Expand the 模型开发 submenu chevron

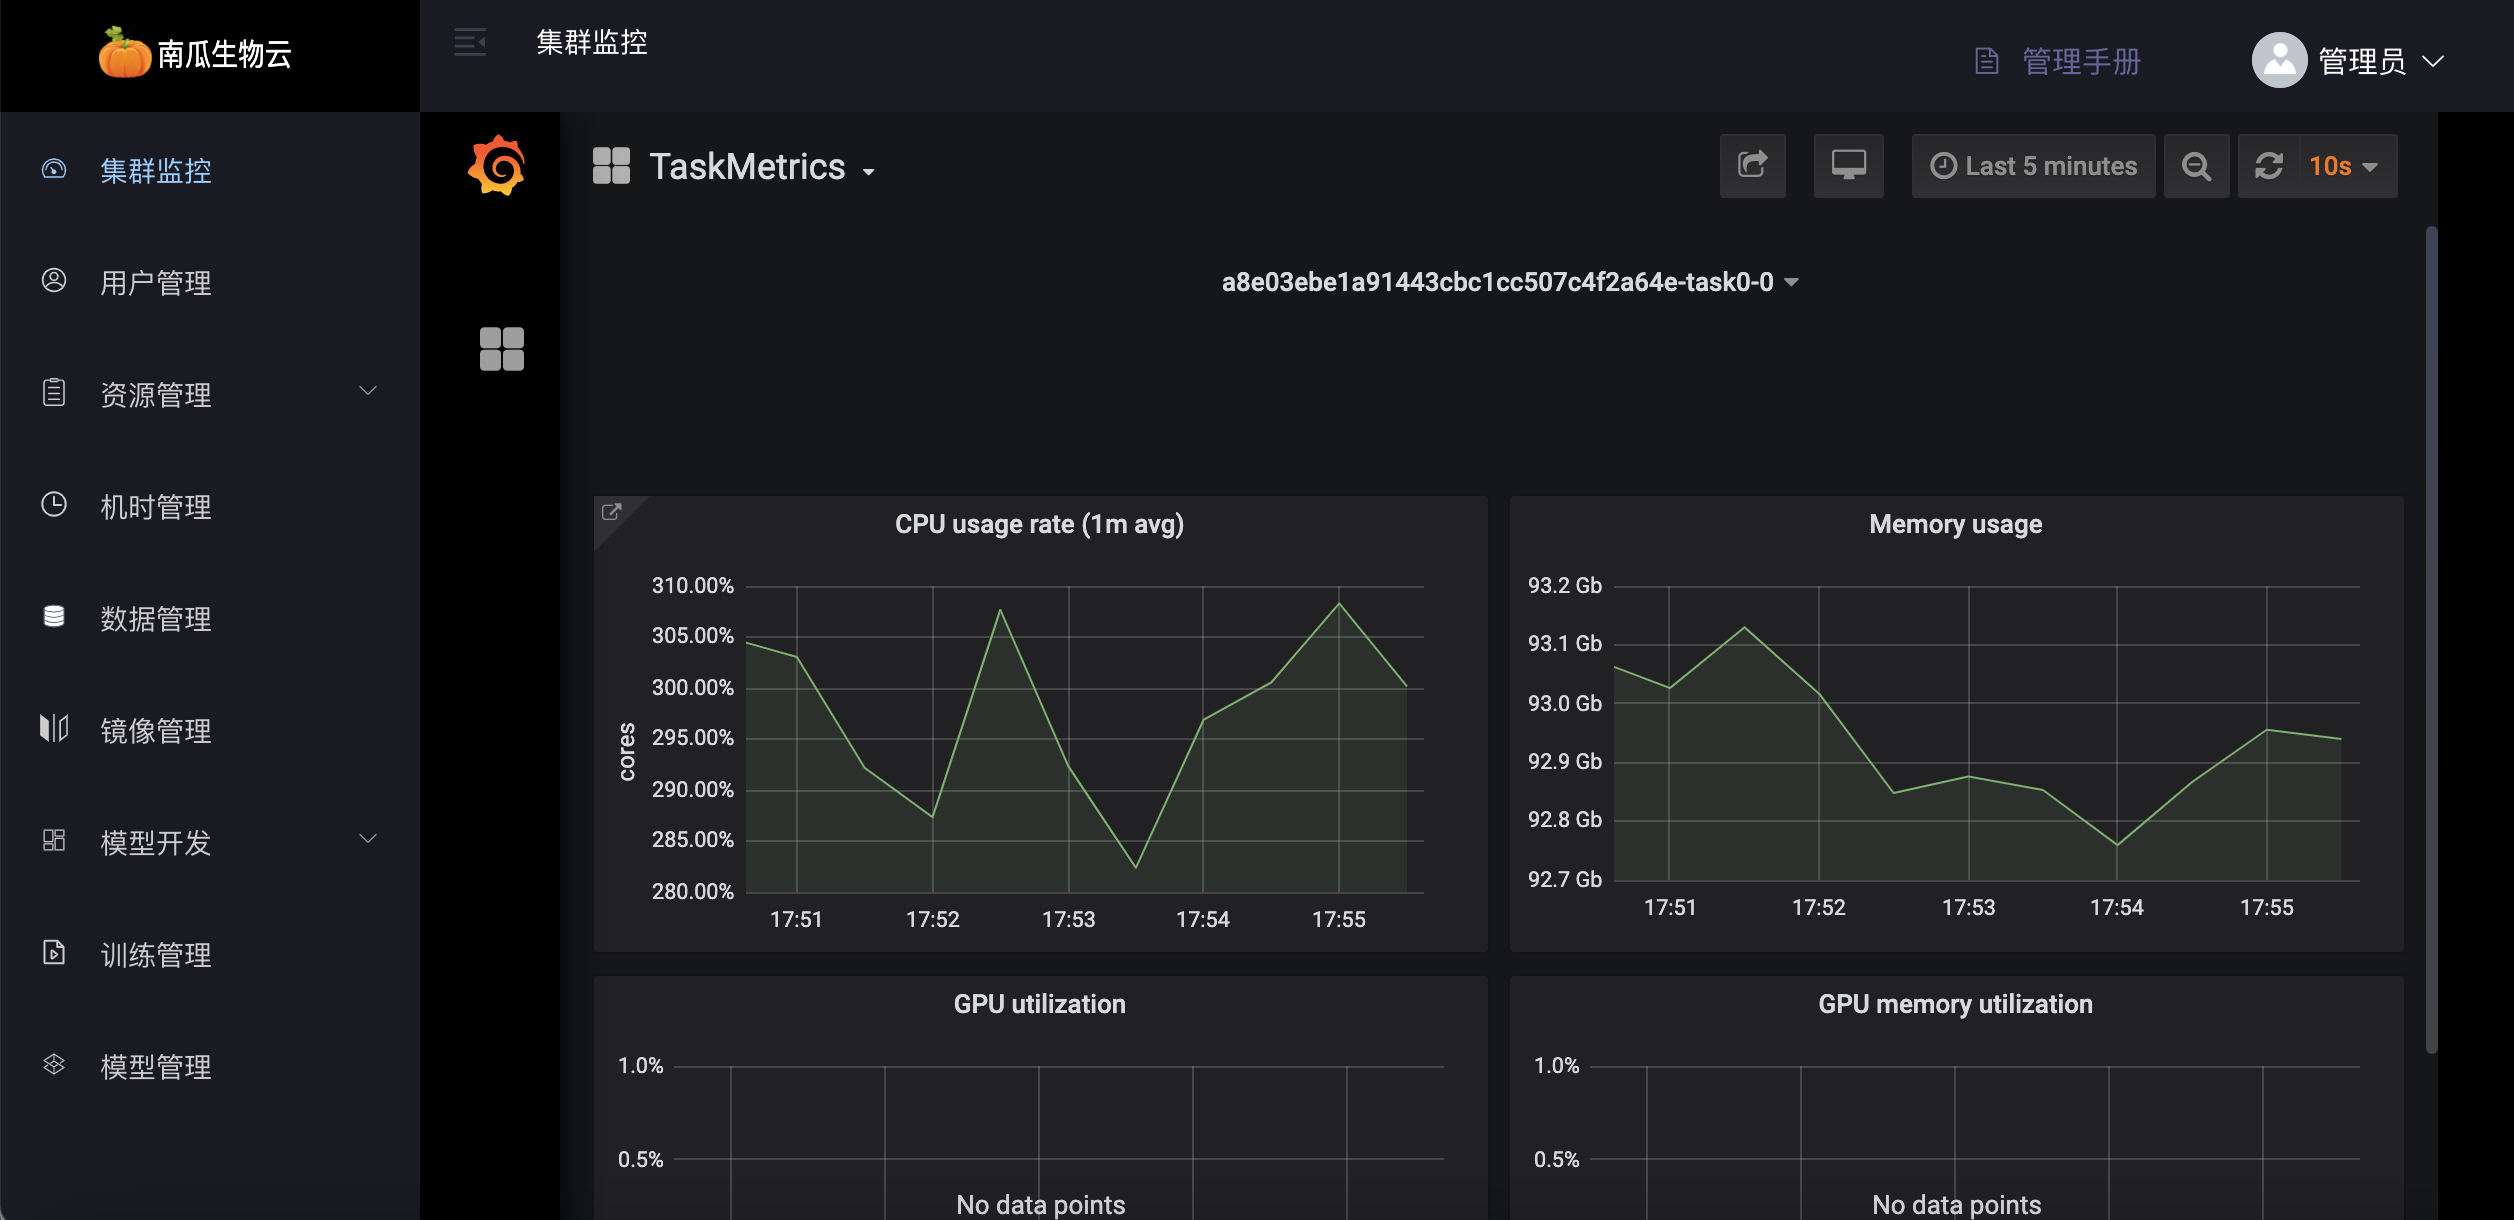(x=368, y=839)
